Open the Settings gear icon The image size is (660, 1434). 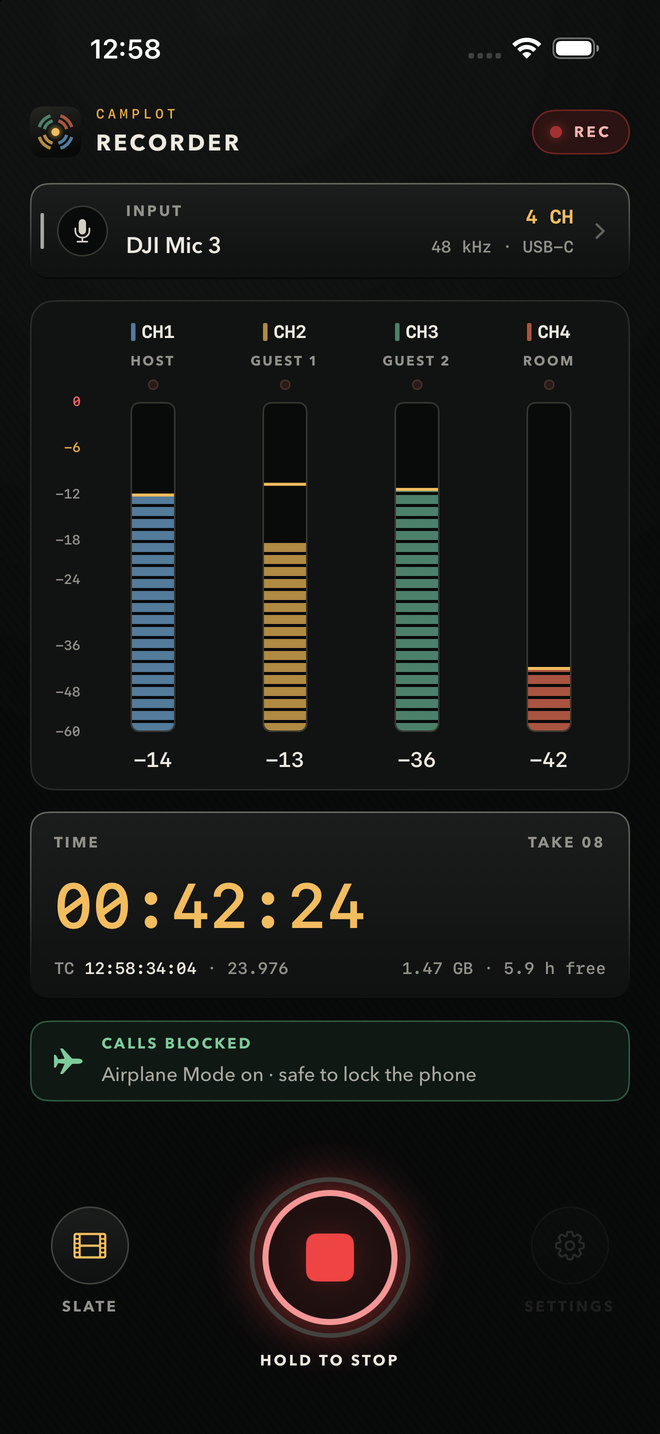coord(570,1246)
